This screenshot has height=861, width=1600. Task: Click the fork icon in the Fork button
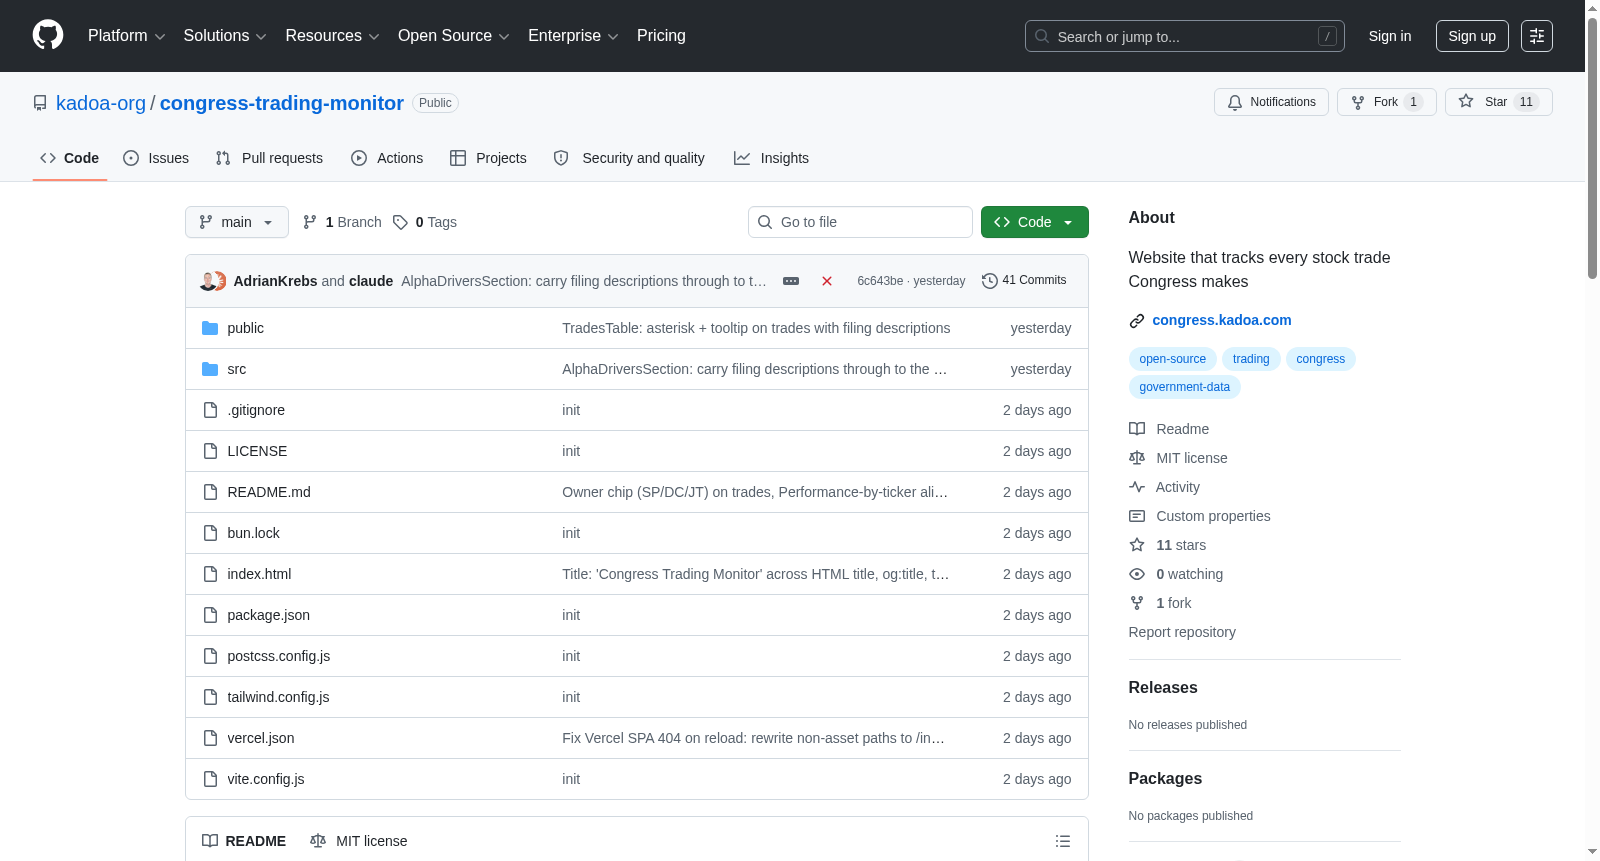point(1358,102)
